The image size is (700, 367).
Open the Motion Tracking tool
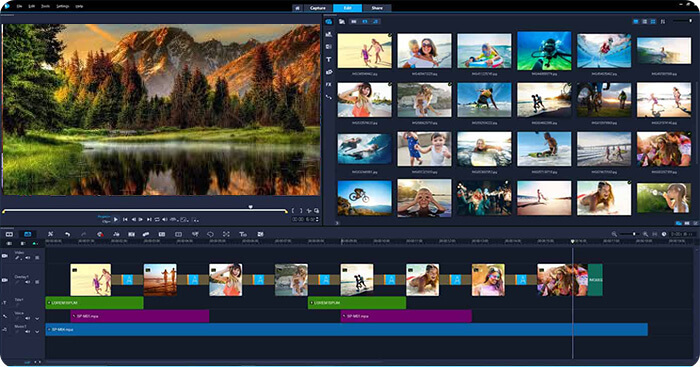pos(146,234)
